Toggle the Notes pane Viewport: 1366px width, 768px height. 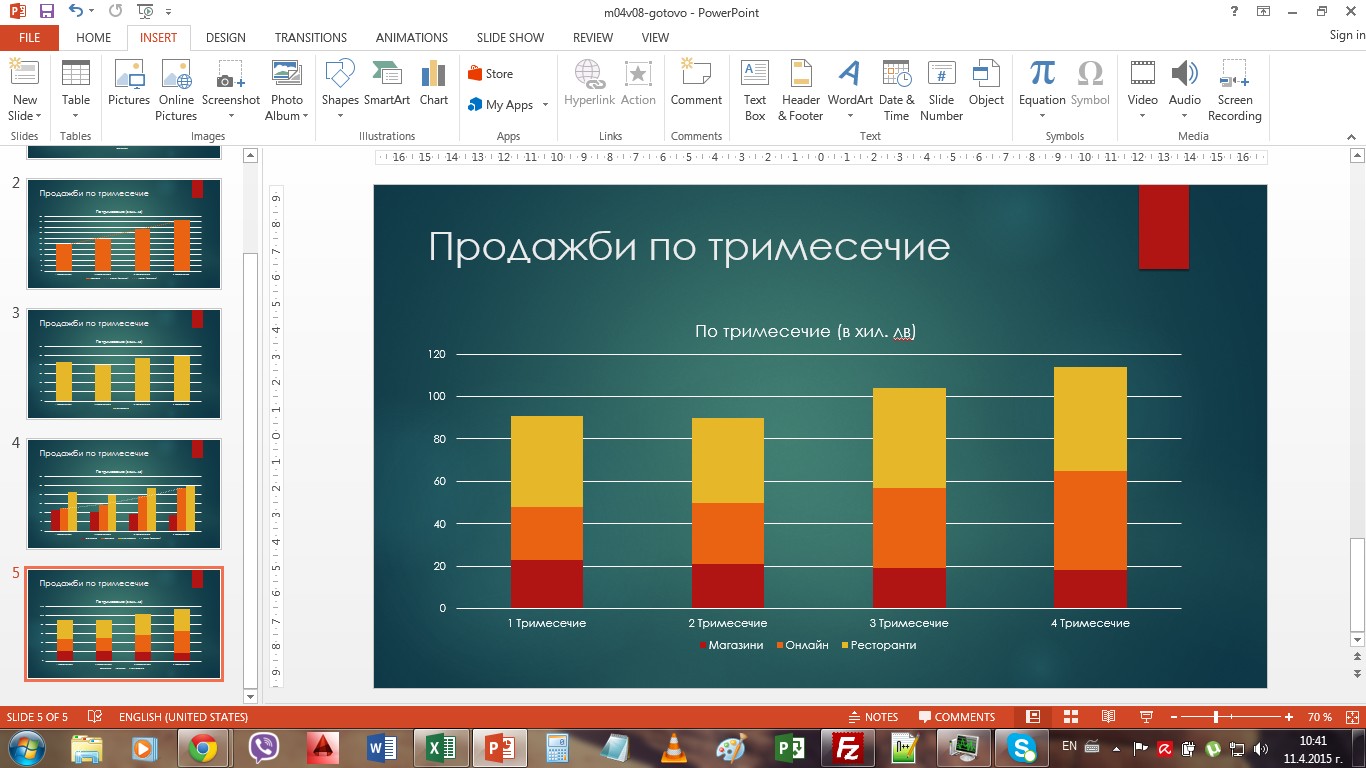pos(873,717)
